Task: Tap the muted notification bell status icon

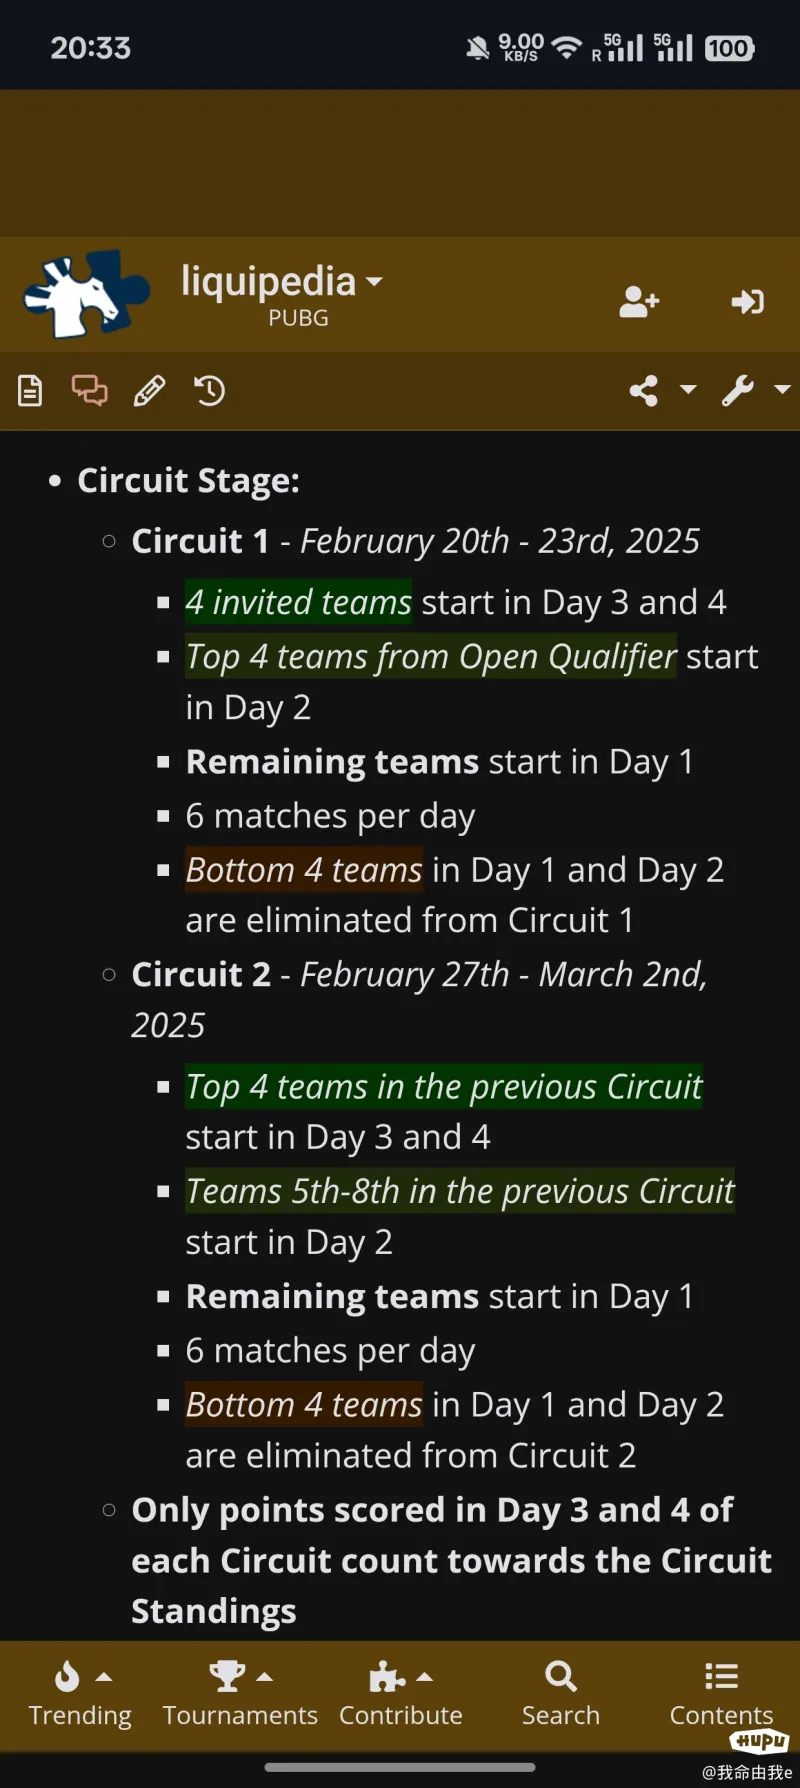Action: click(x=478, y=47)
